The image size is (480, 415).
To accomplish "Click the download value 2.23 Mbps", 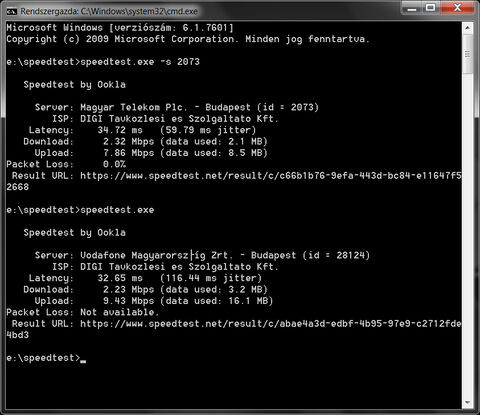I will click(x=128, y=290).
